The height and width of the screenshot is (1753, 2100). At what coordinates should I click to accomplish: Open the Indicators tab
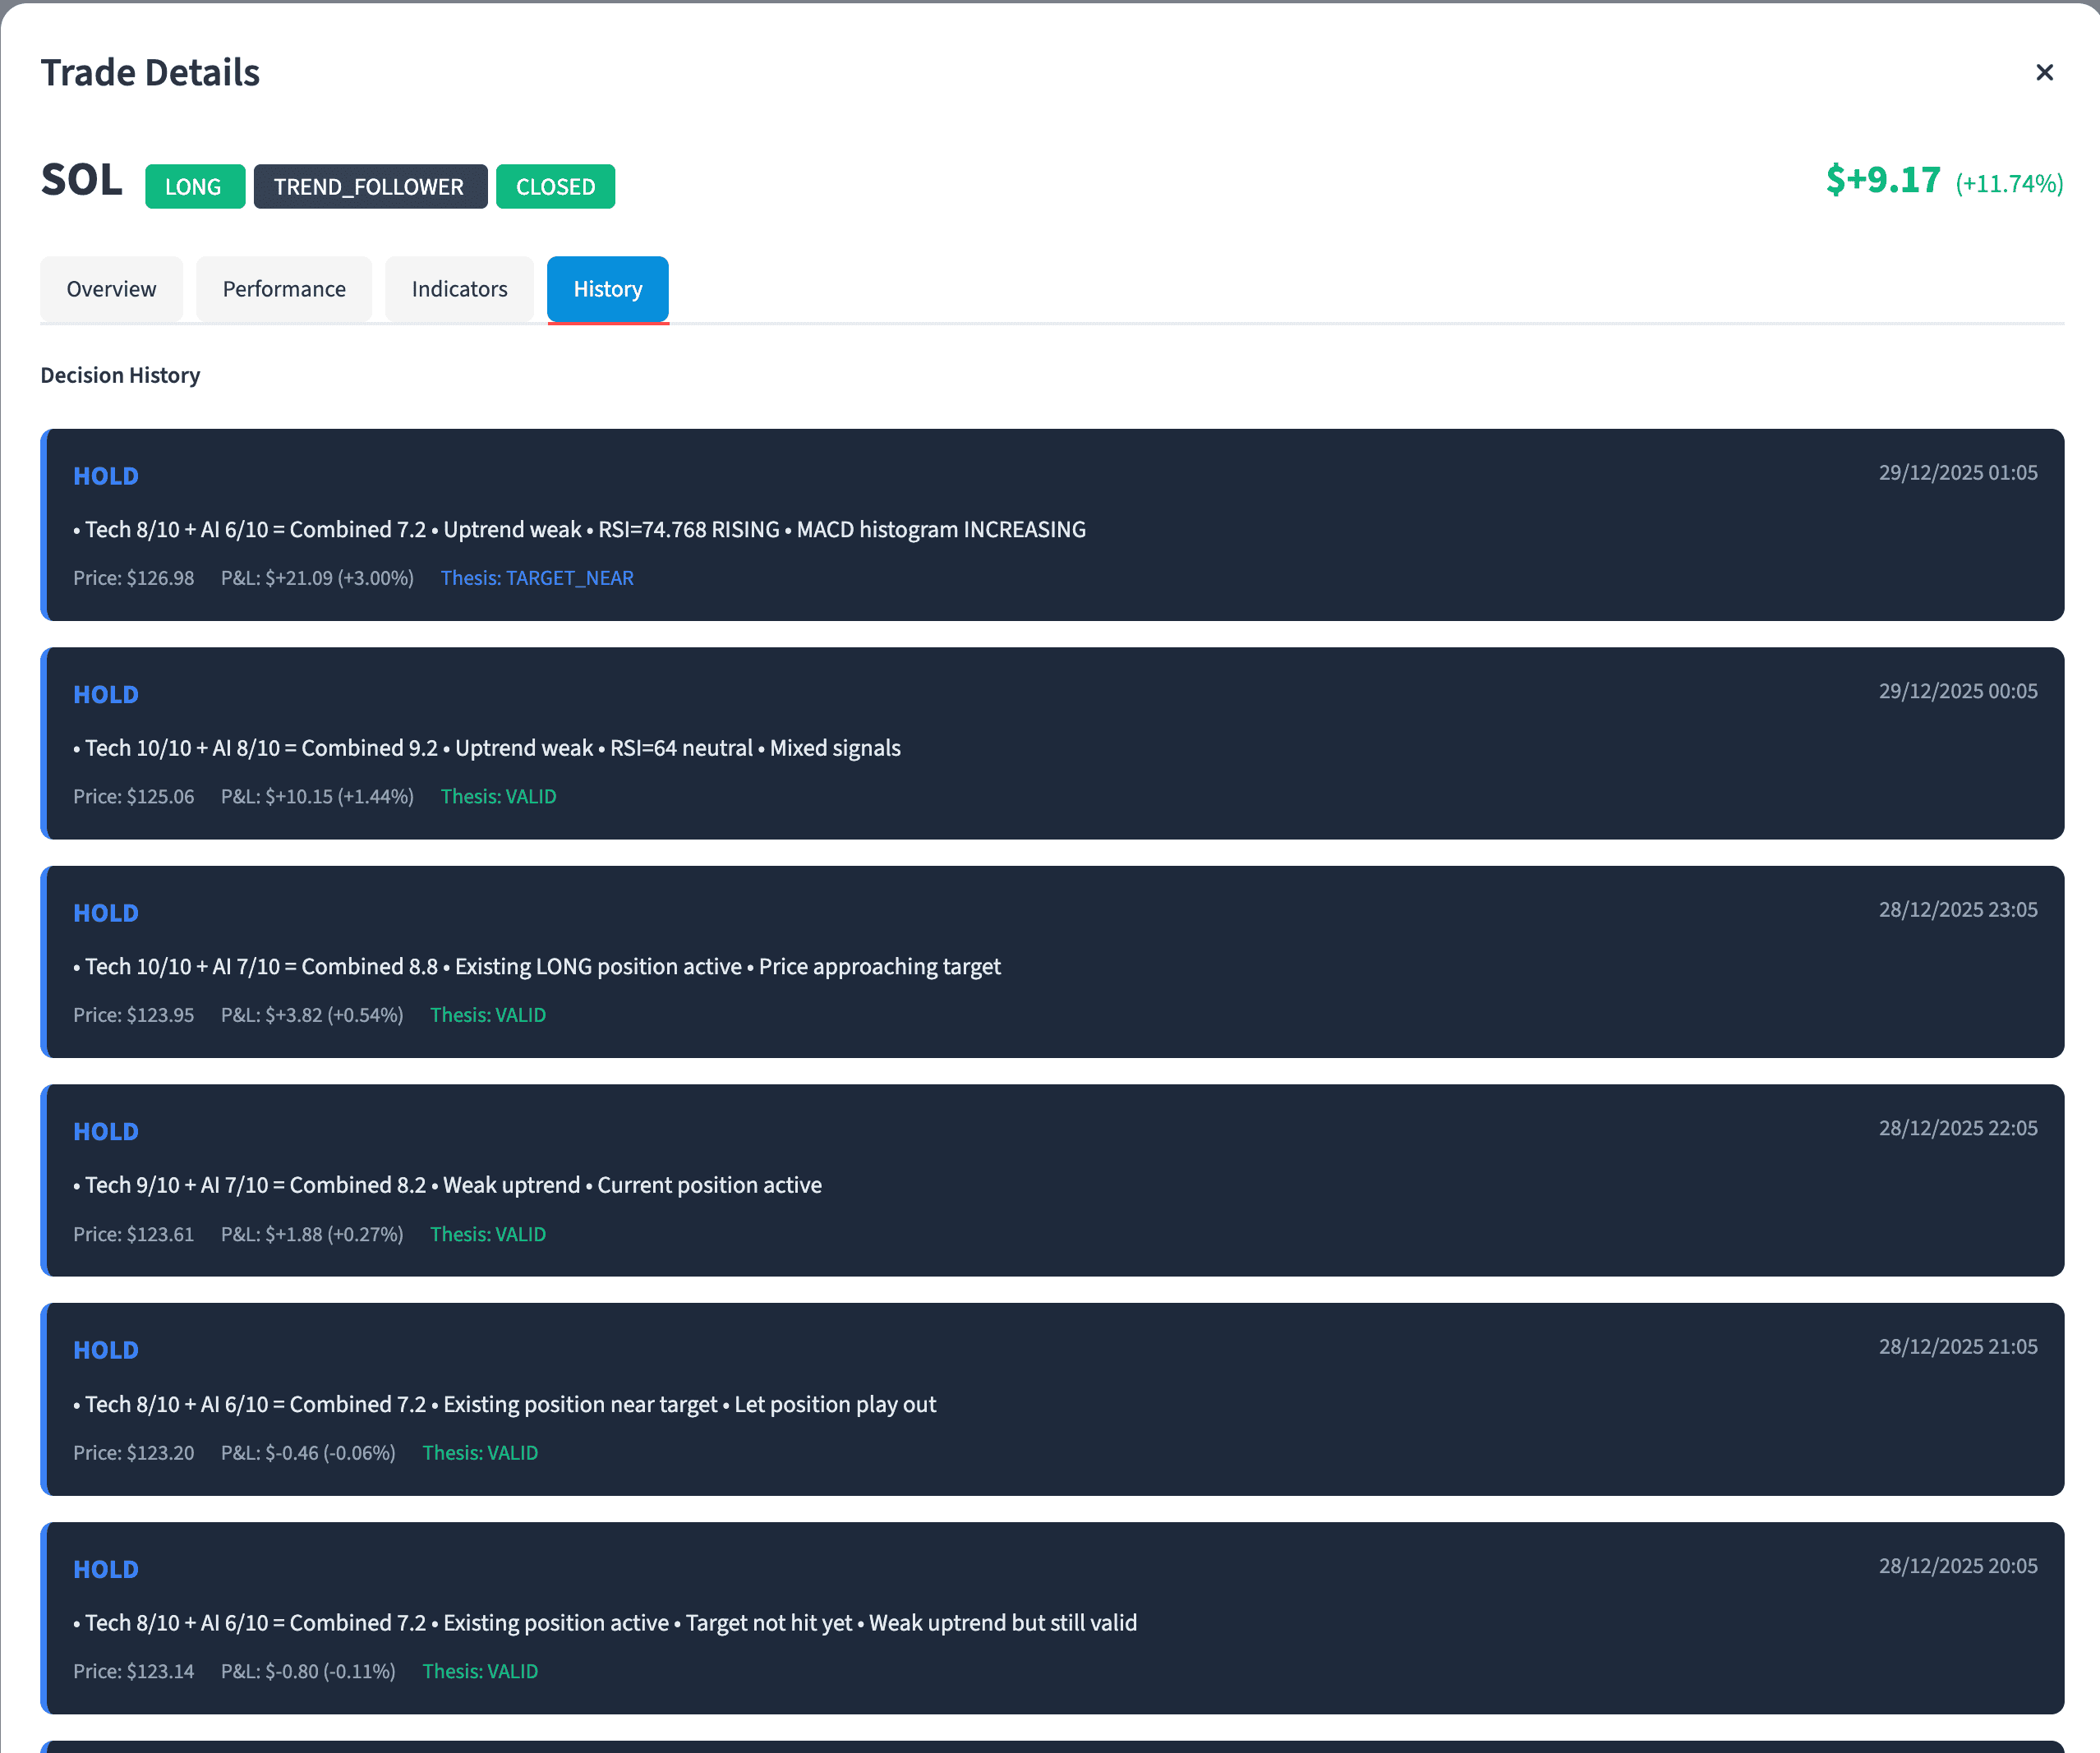[x=459, y=289]
